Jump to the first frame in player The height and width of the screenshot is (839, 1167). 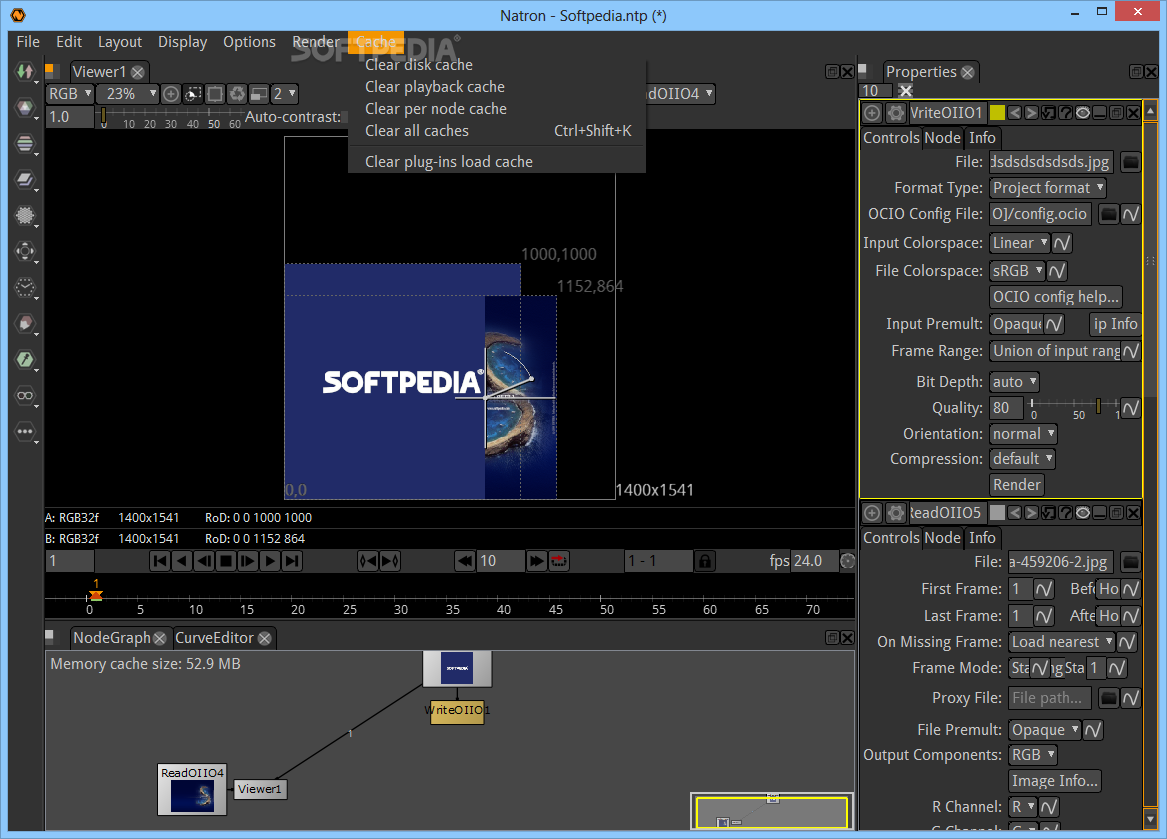[x=159, y=561]
